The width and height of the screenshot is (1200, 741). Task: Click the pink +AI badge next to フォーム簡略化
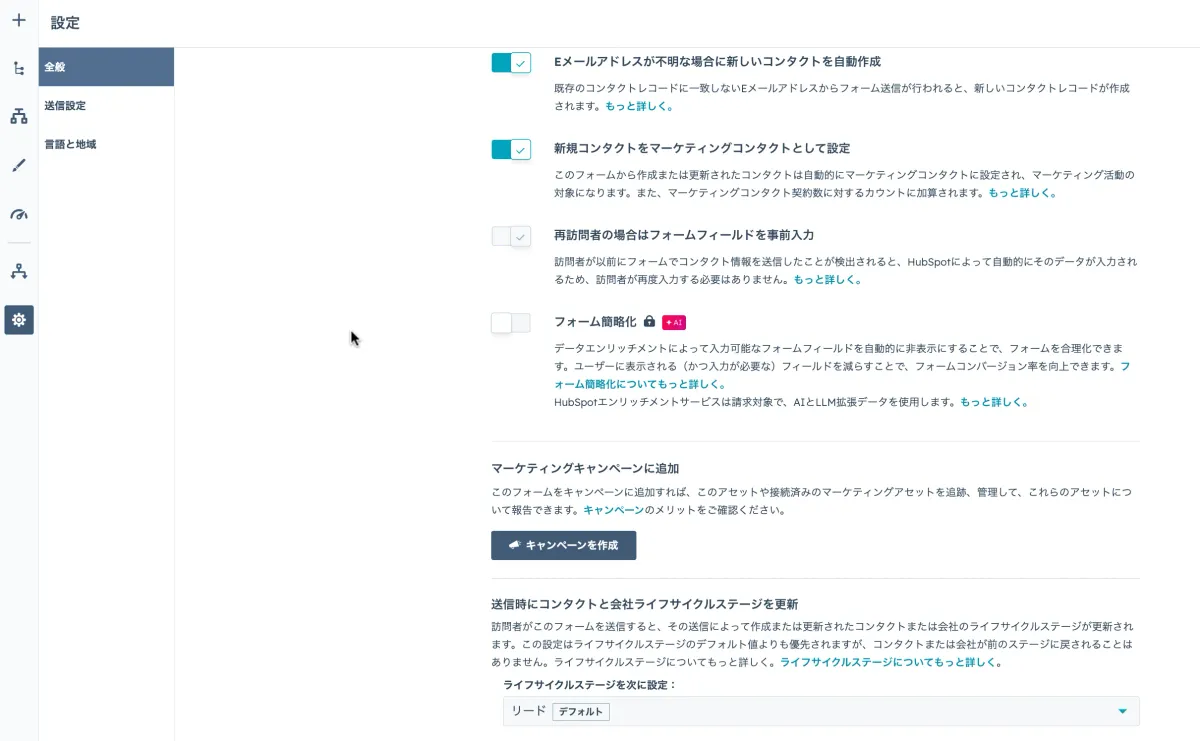672,322
